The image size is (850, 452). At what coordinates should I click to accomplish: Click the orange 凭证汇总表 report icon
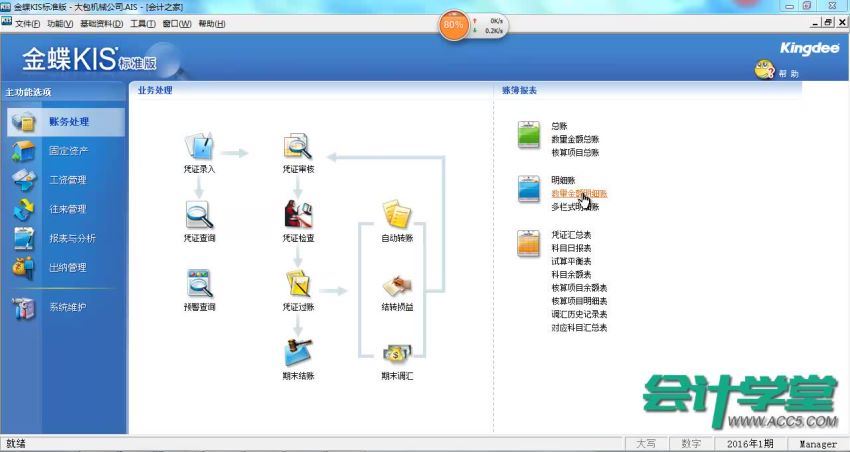(x=529, y=243)
